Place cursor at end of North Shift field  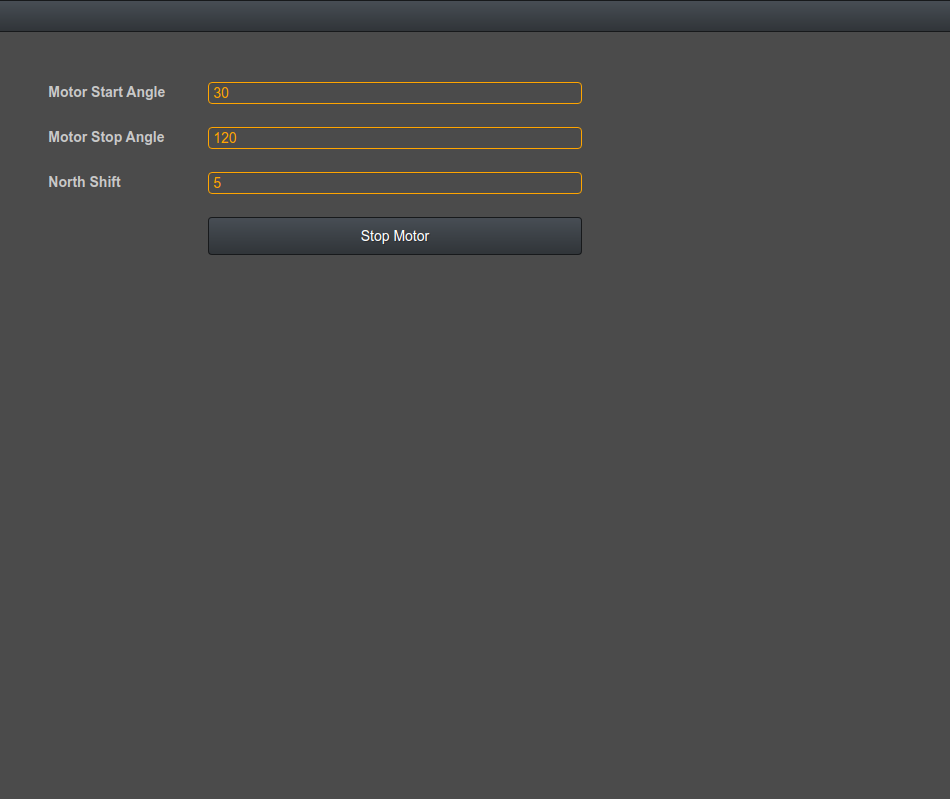tap(570, 183)
